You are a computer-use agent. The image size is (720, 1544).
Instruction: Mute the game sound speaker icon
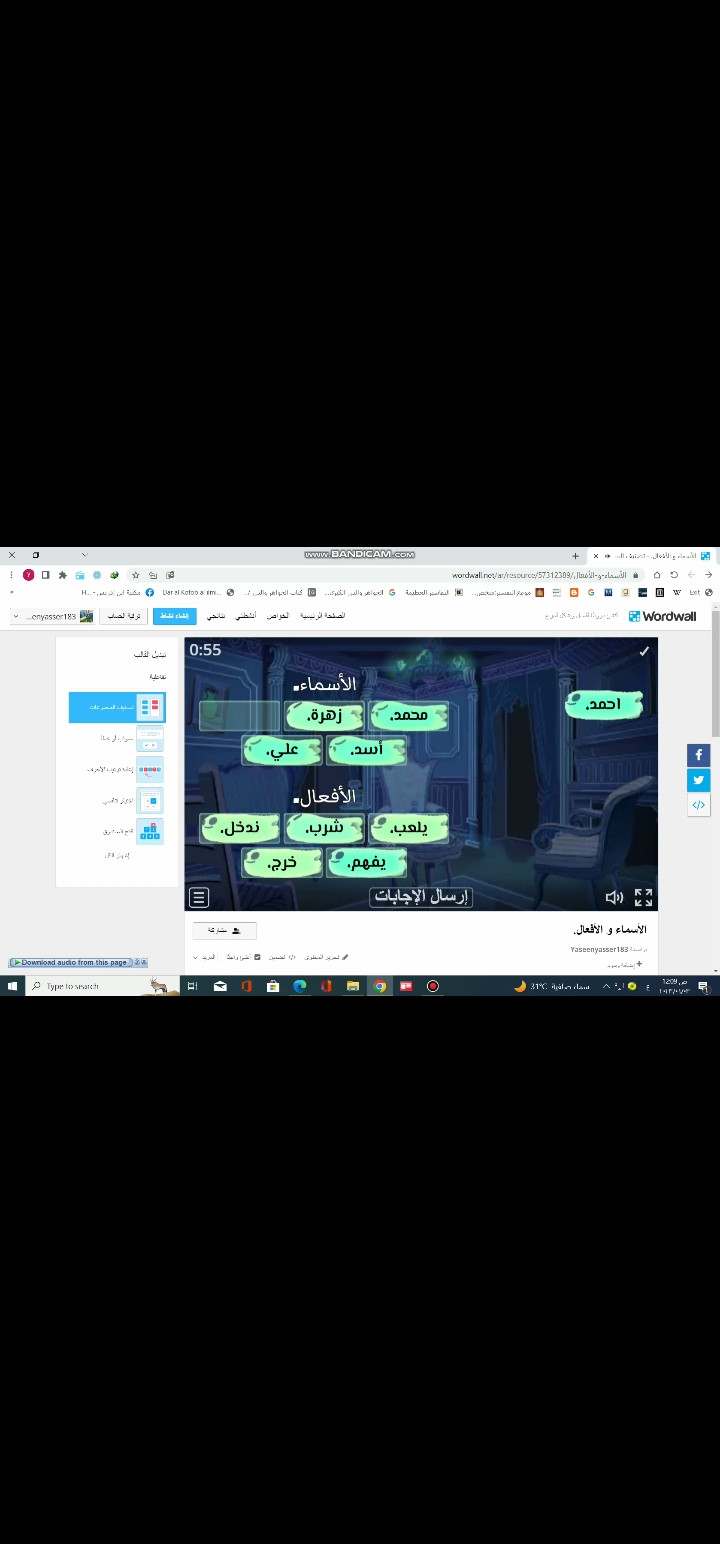614,897
